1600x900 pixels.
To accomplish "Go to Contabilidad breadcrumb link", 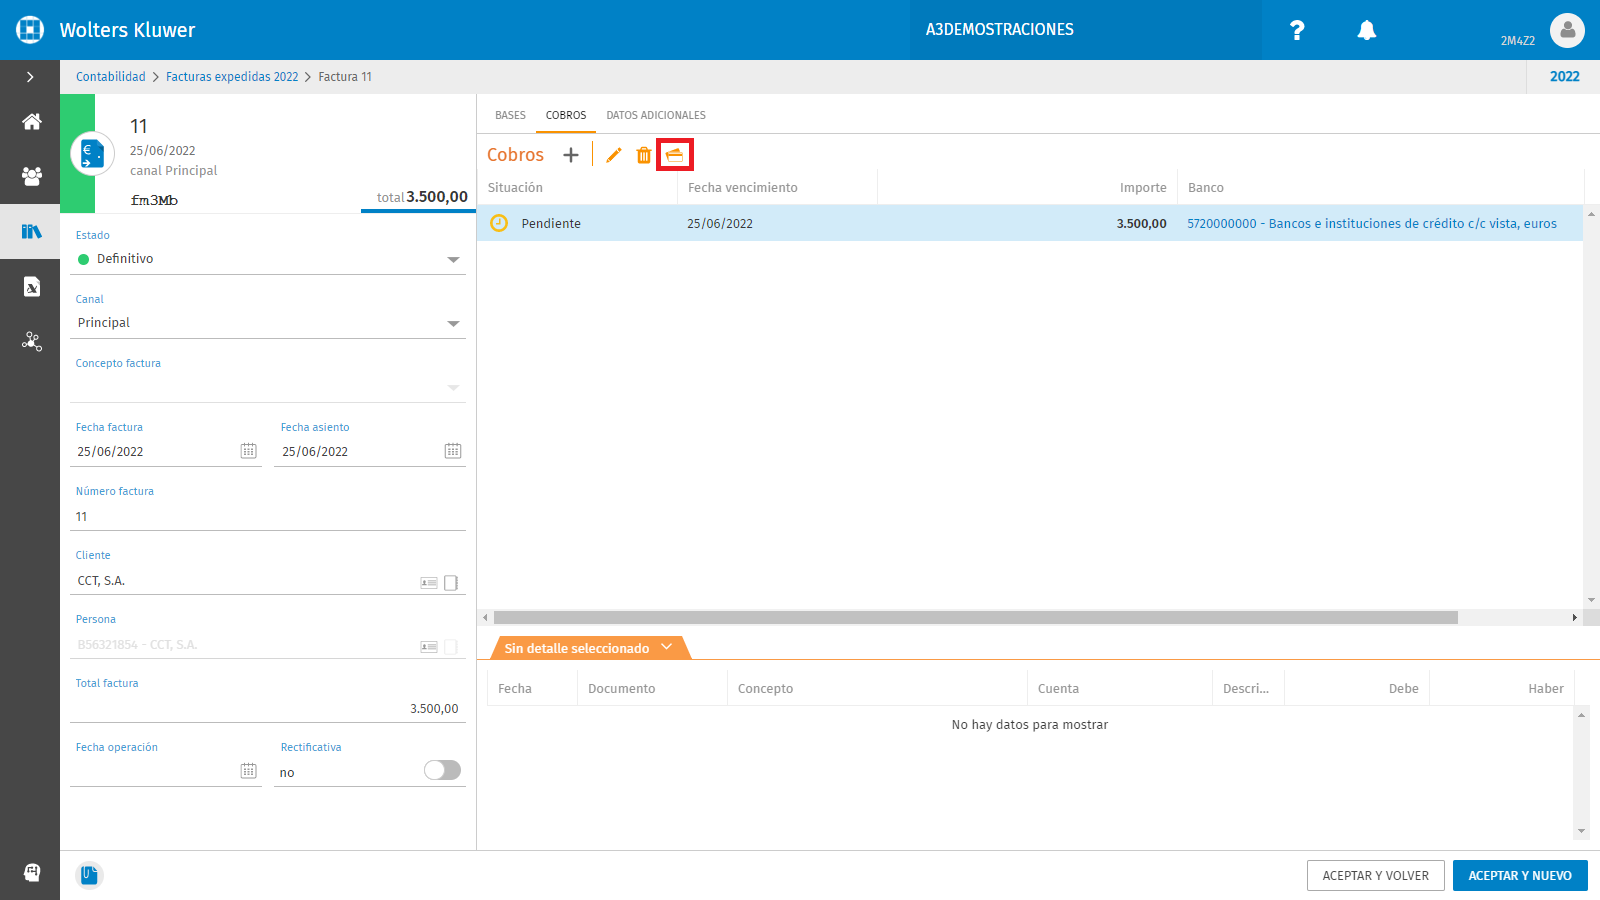I will (x=111, y=77).
